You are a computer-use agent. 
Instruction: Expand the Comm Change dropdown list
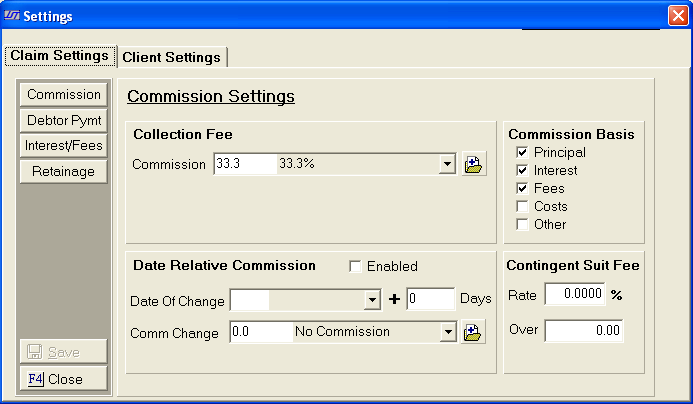[x=449, y=333]
